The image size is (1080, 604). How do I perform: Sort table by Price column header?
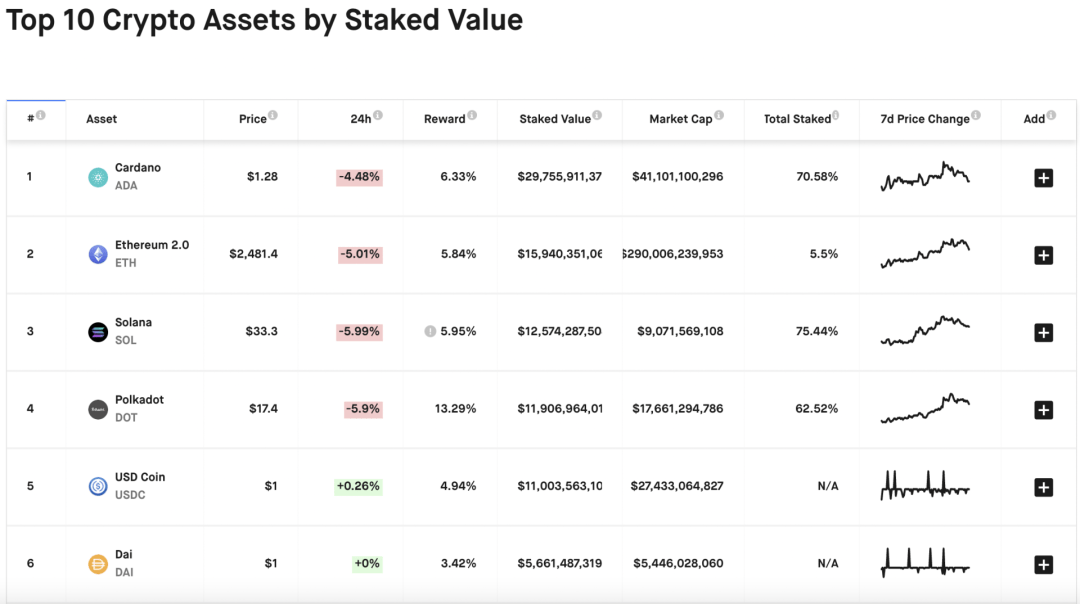click(x=252, y=119)
